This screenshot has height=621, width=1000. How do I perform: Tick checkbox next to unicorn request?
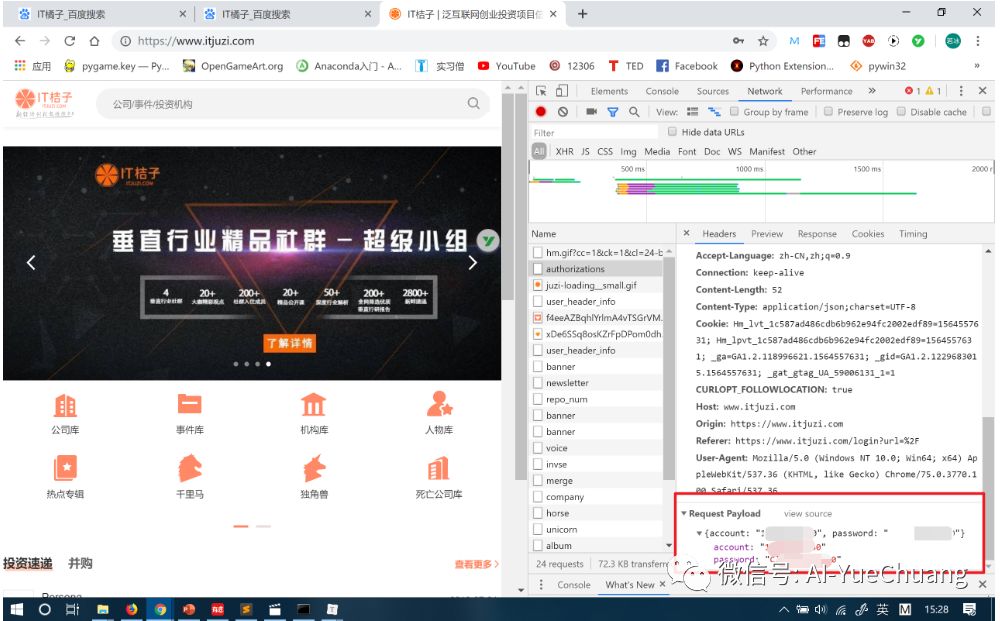pos(538,529)
